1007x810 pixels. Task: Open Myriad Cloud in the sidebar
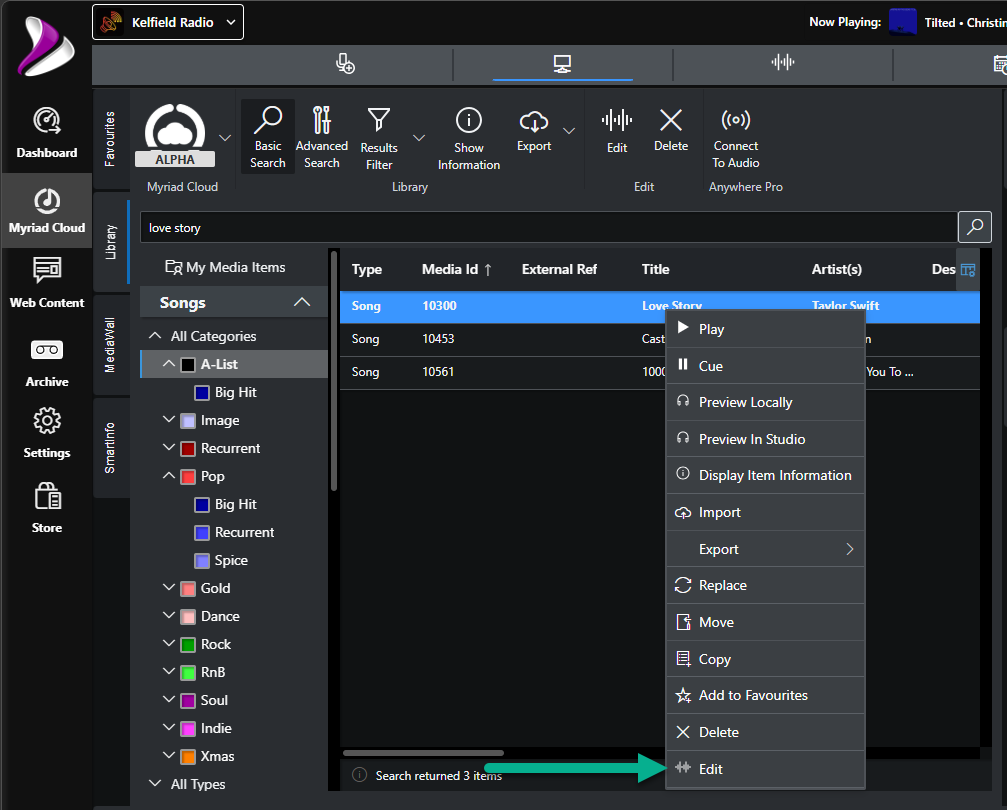point(46,211)
